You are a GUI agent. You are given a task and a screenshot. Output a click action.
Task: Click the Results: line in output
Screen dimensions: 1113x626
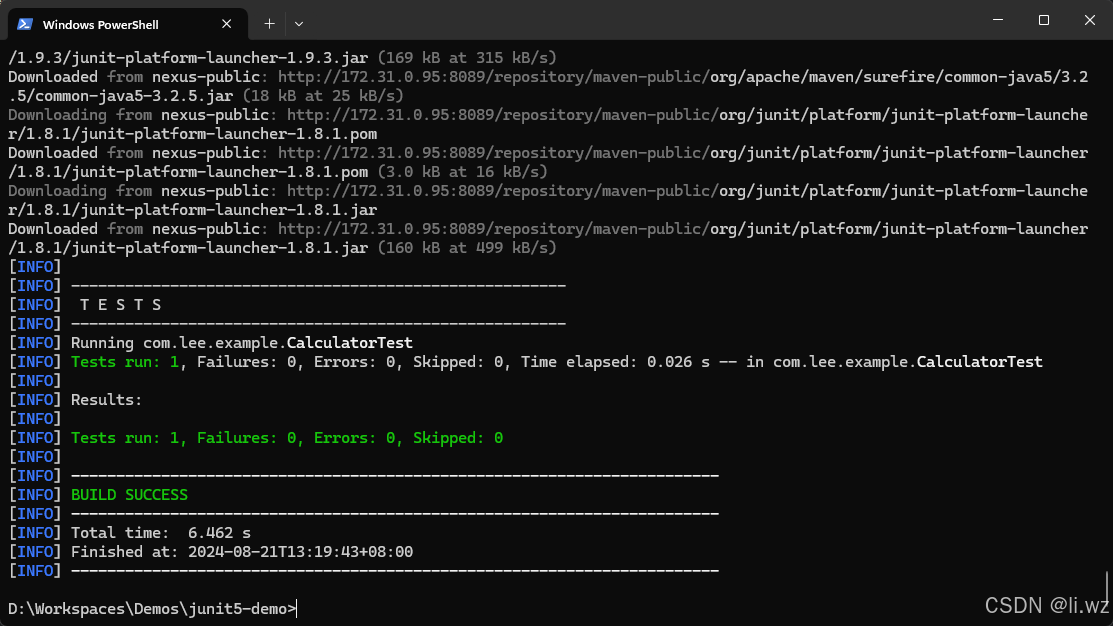coord(106,400)
